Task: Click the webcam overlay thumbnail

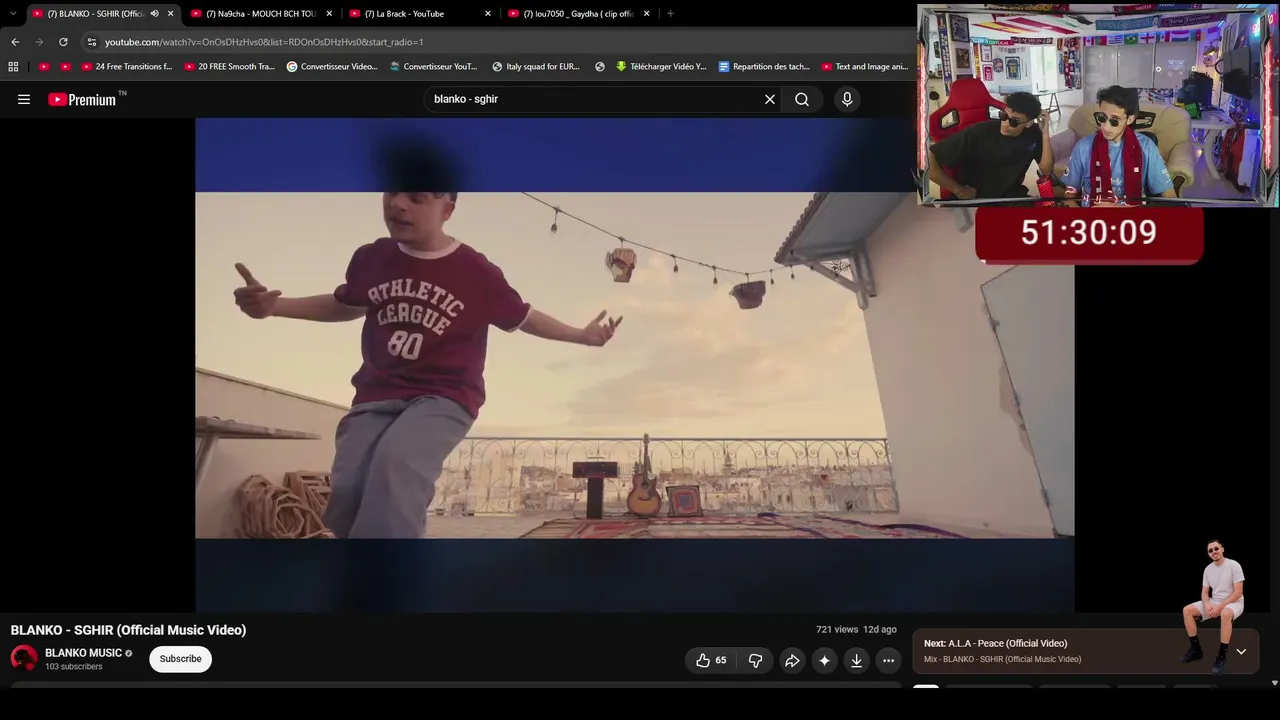Action: click(x=1097, y=105)
